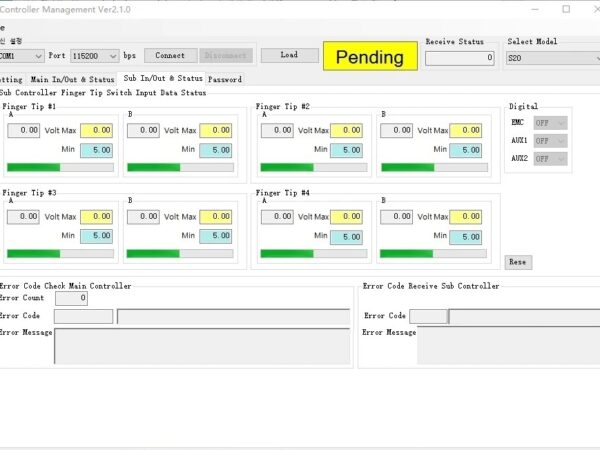Click Finger Tip #3 A Min field

96,236
